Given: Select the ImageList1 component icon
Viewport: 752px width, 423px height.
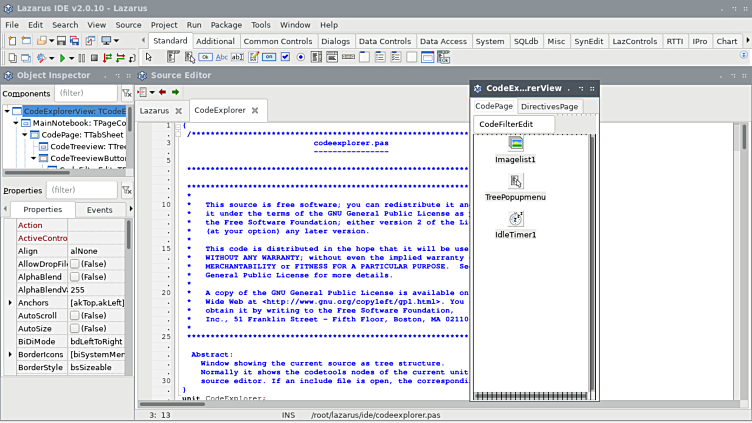Looking at the screenshot, I should point(516,144).
